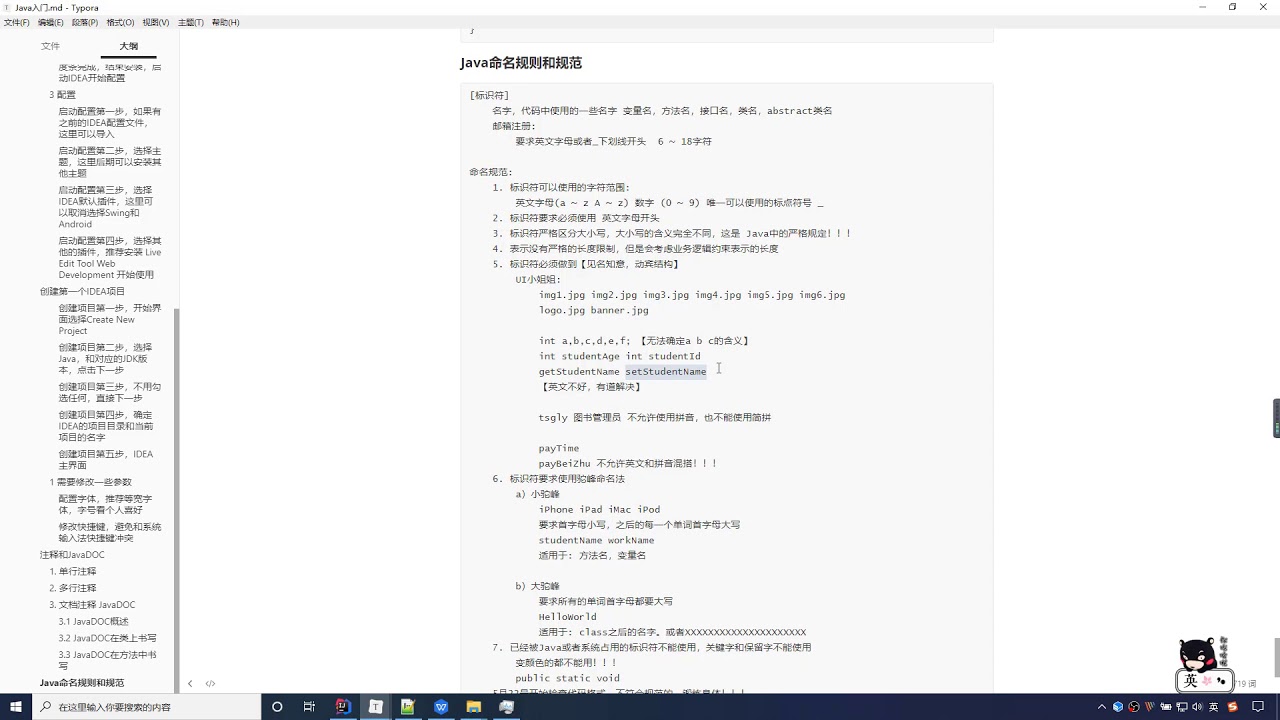
Task: Jump to 创建第一个IDEA项目 heading in outline
Action: coord(82,291)
